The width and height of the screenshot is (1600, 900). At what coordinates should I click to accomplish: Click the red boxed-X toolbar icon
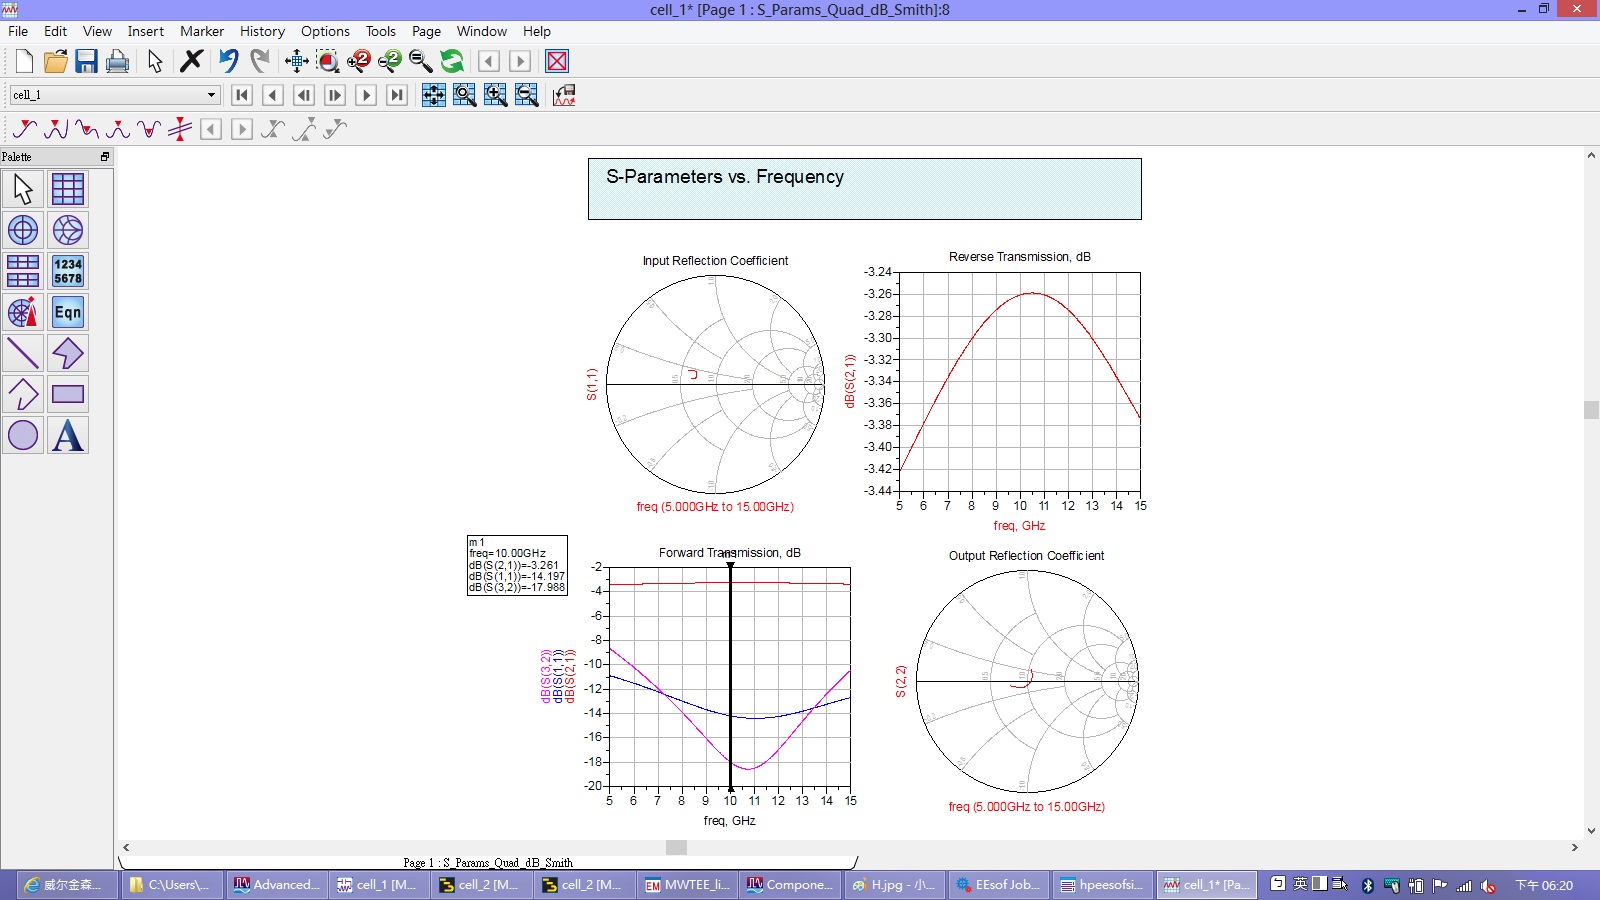557,61
